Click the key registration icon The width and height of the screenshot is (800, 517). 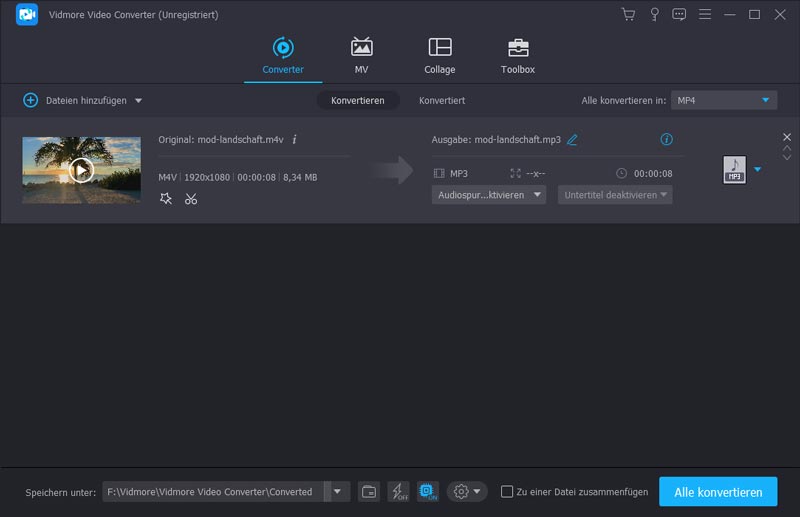[654, 14]
